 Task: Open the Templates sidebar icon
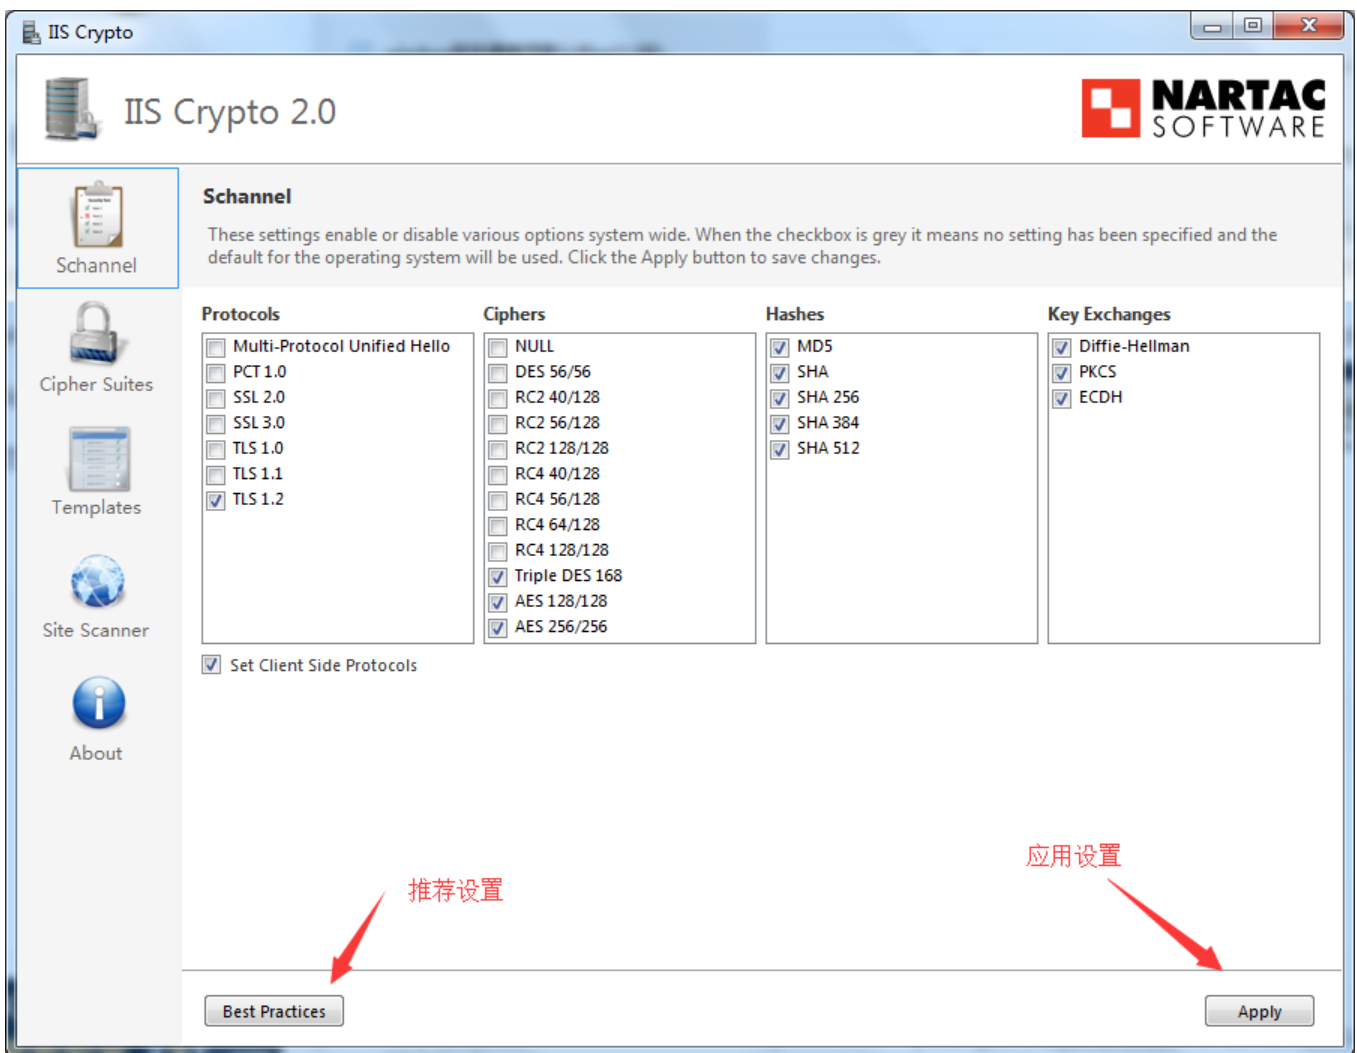pyautogui.click(x=98, y=459)
